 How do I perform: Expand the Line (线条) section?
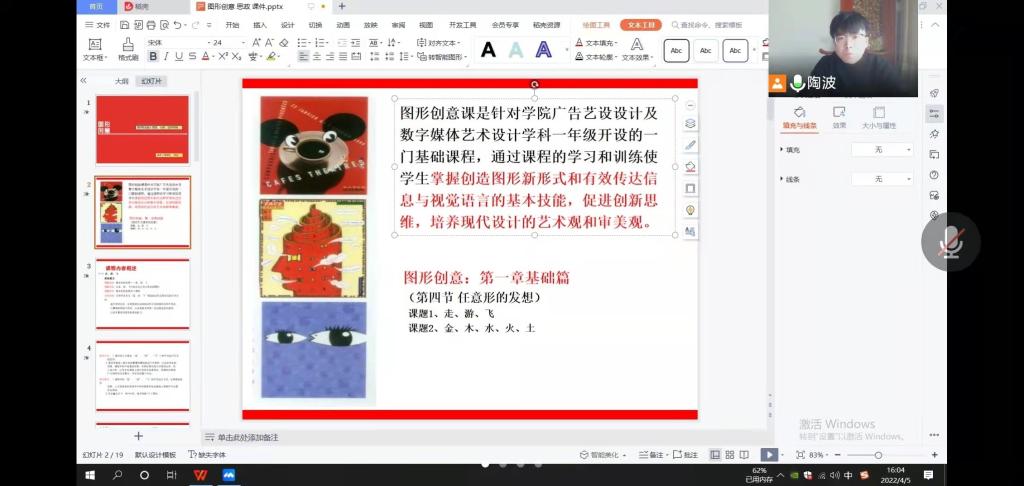click(x=790, y=179)
